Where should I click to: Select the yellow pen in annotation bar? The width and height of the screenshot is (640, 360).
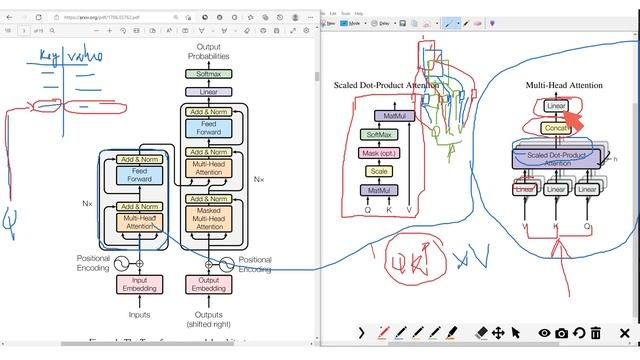point(417,333)
